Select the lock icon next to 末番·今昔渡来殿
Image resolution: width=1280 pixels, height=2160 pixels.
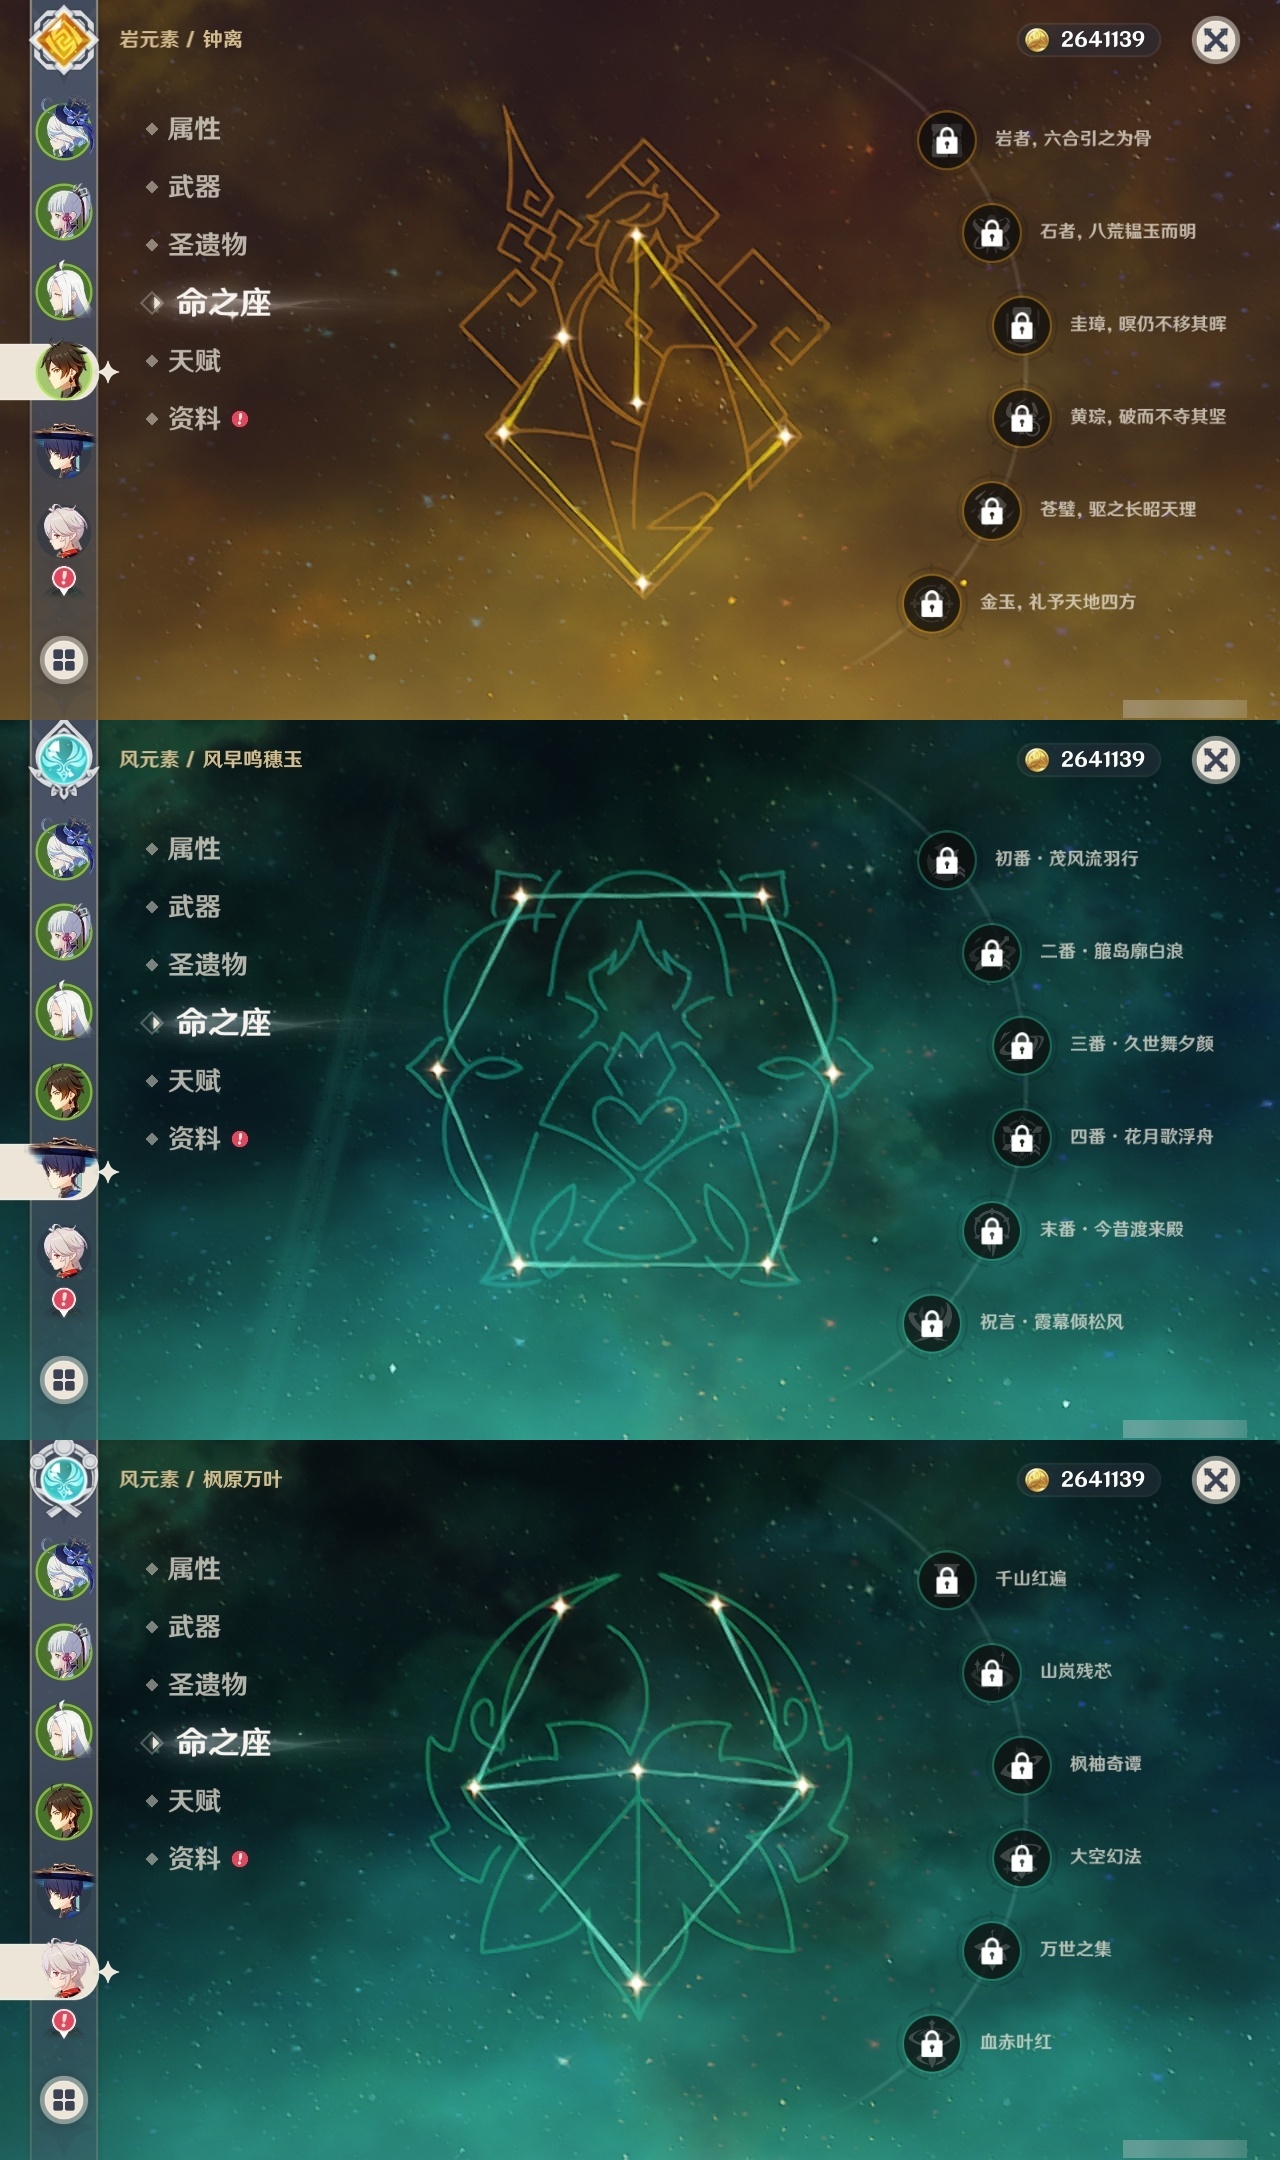click(x=991, y=1230)
